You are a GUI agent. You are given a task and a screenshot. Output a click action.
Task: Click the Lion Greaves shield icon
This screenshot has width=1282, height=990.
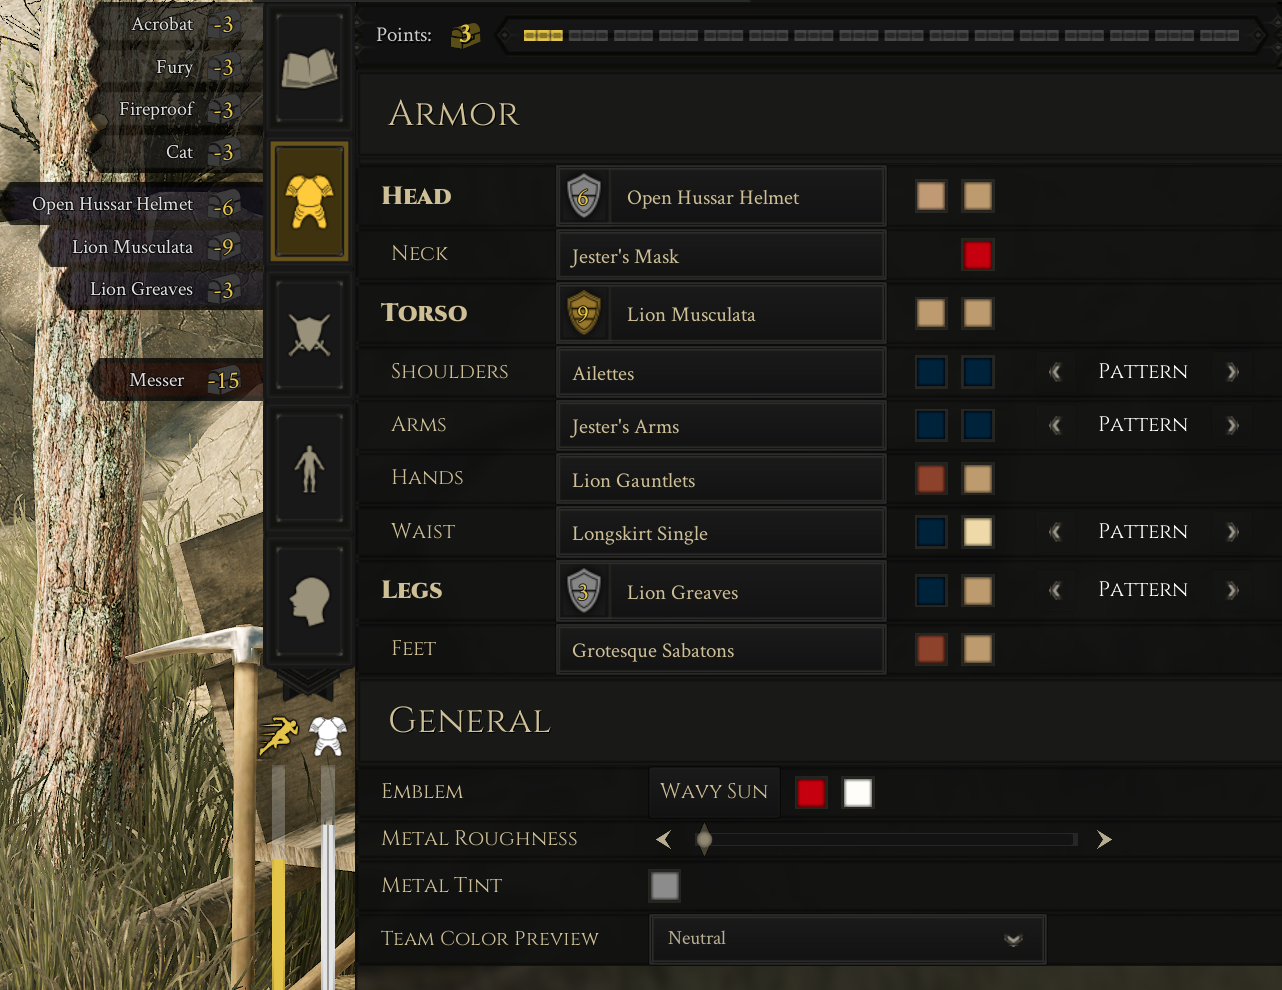pyautogui.click(x=584, y=592)
